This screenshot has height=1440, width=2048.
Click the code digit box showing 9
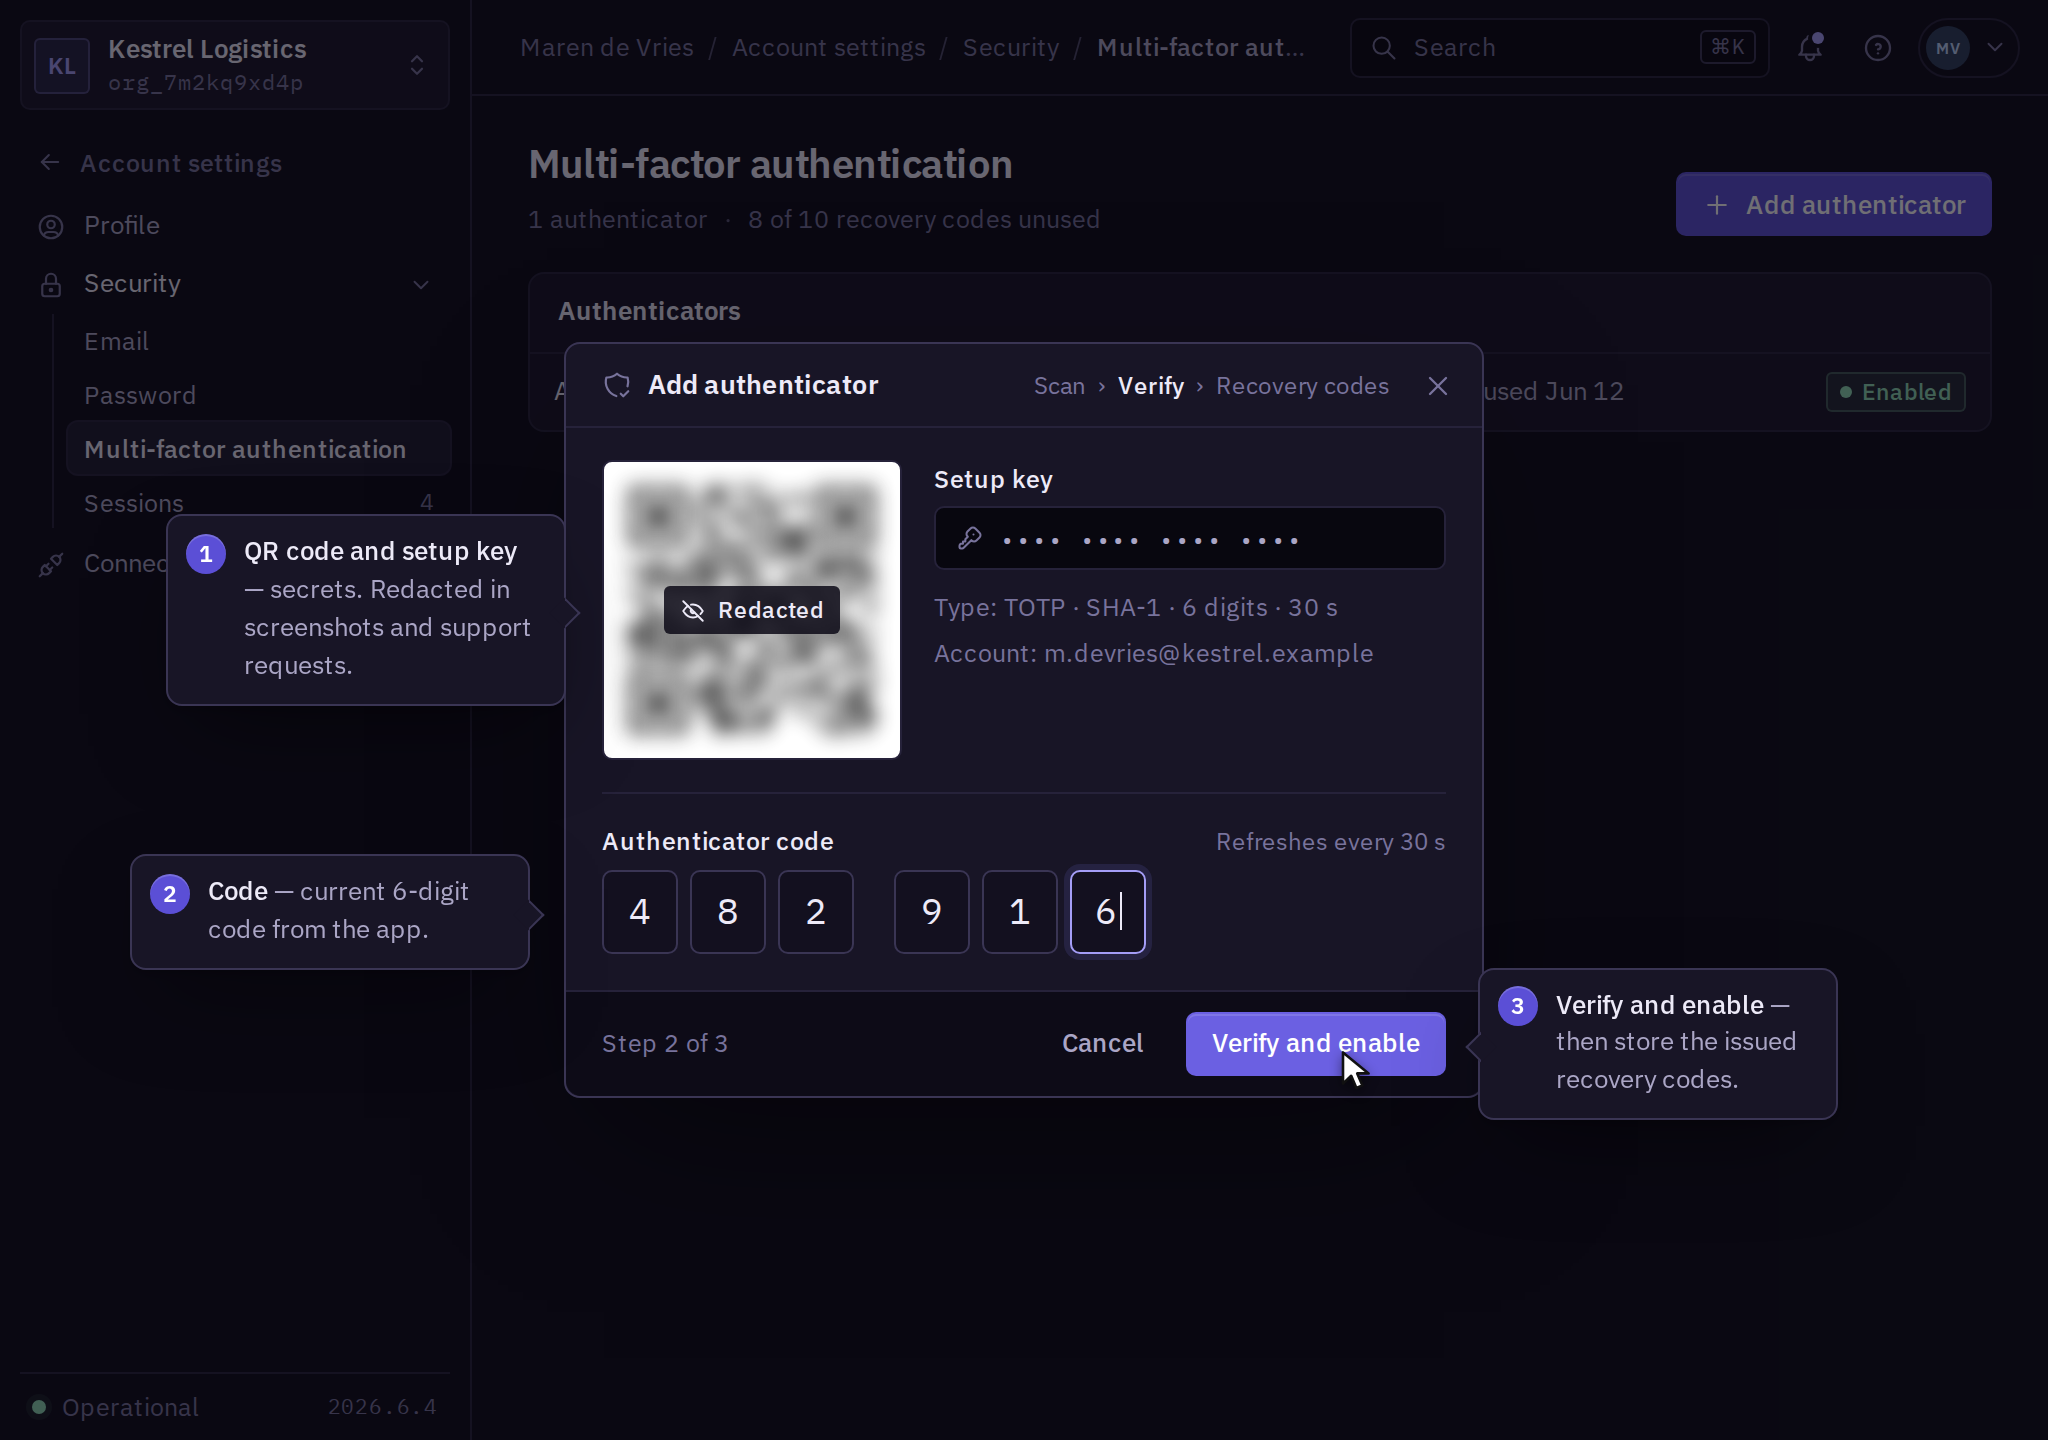[x=932, y=912]
